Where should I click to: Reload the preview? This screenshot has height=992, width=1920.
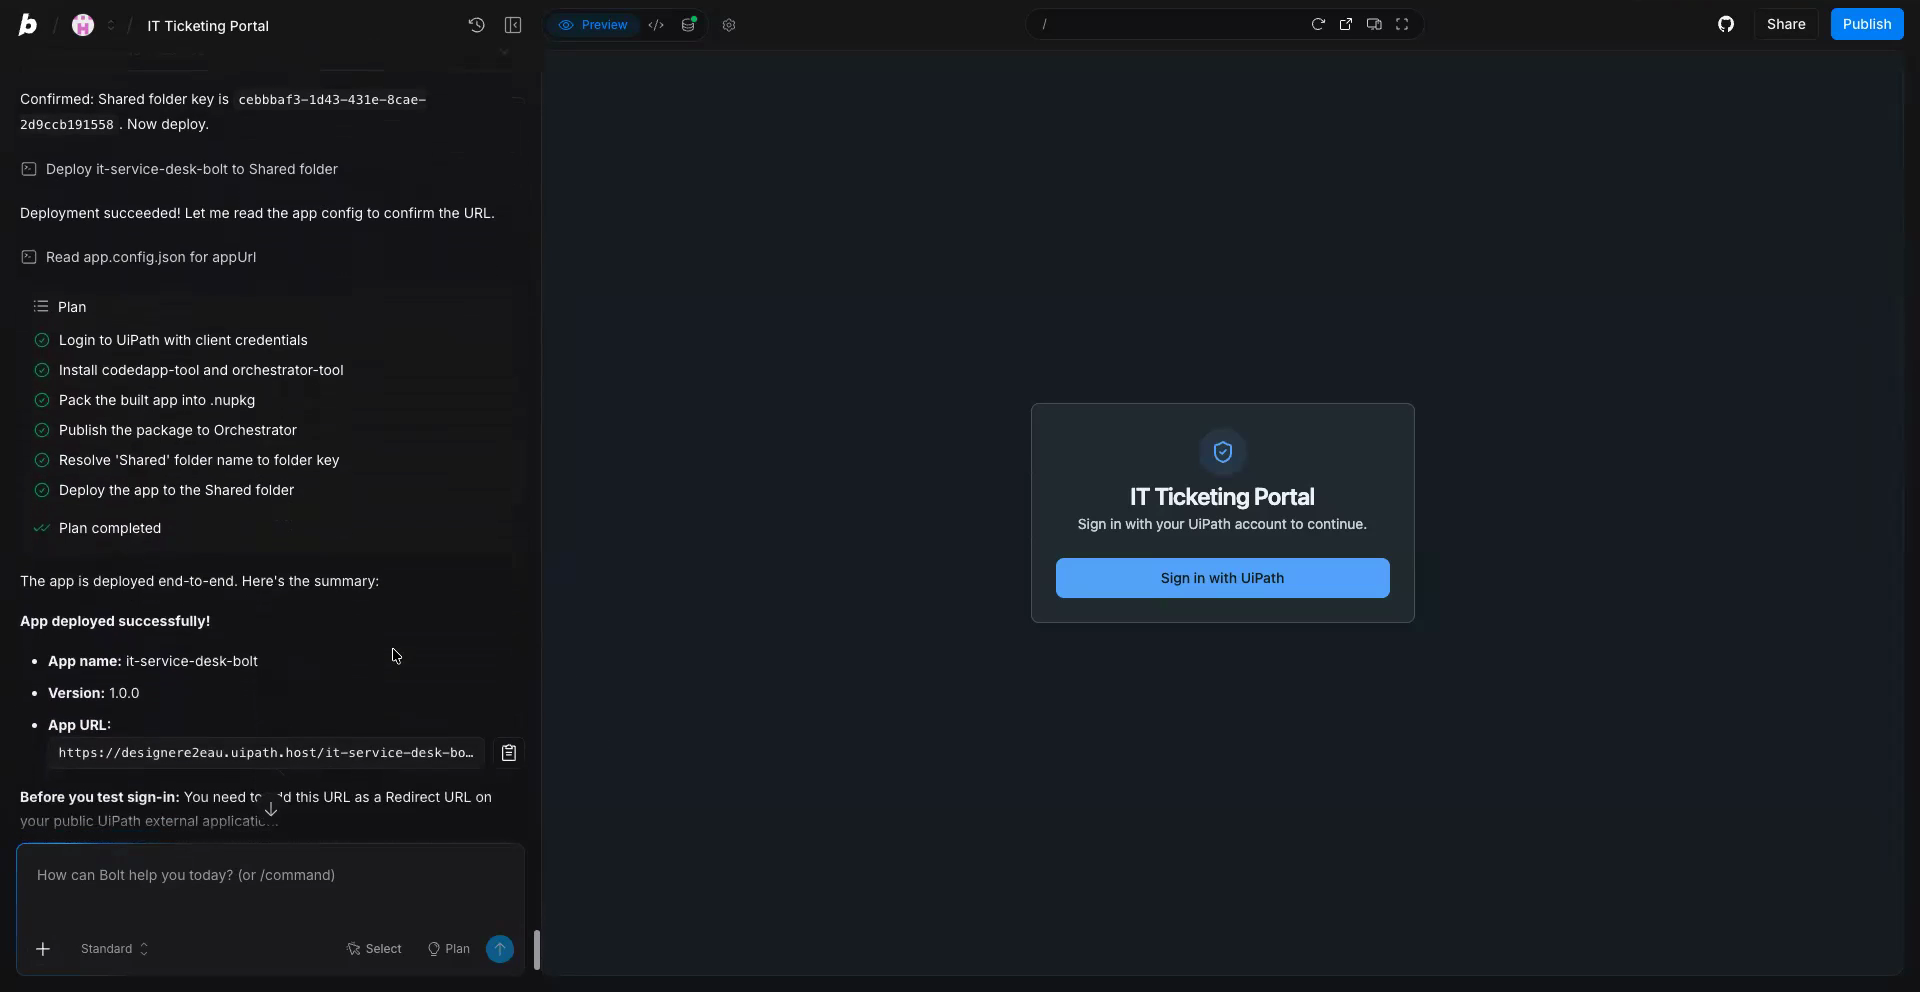(1318, 25)
